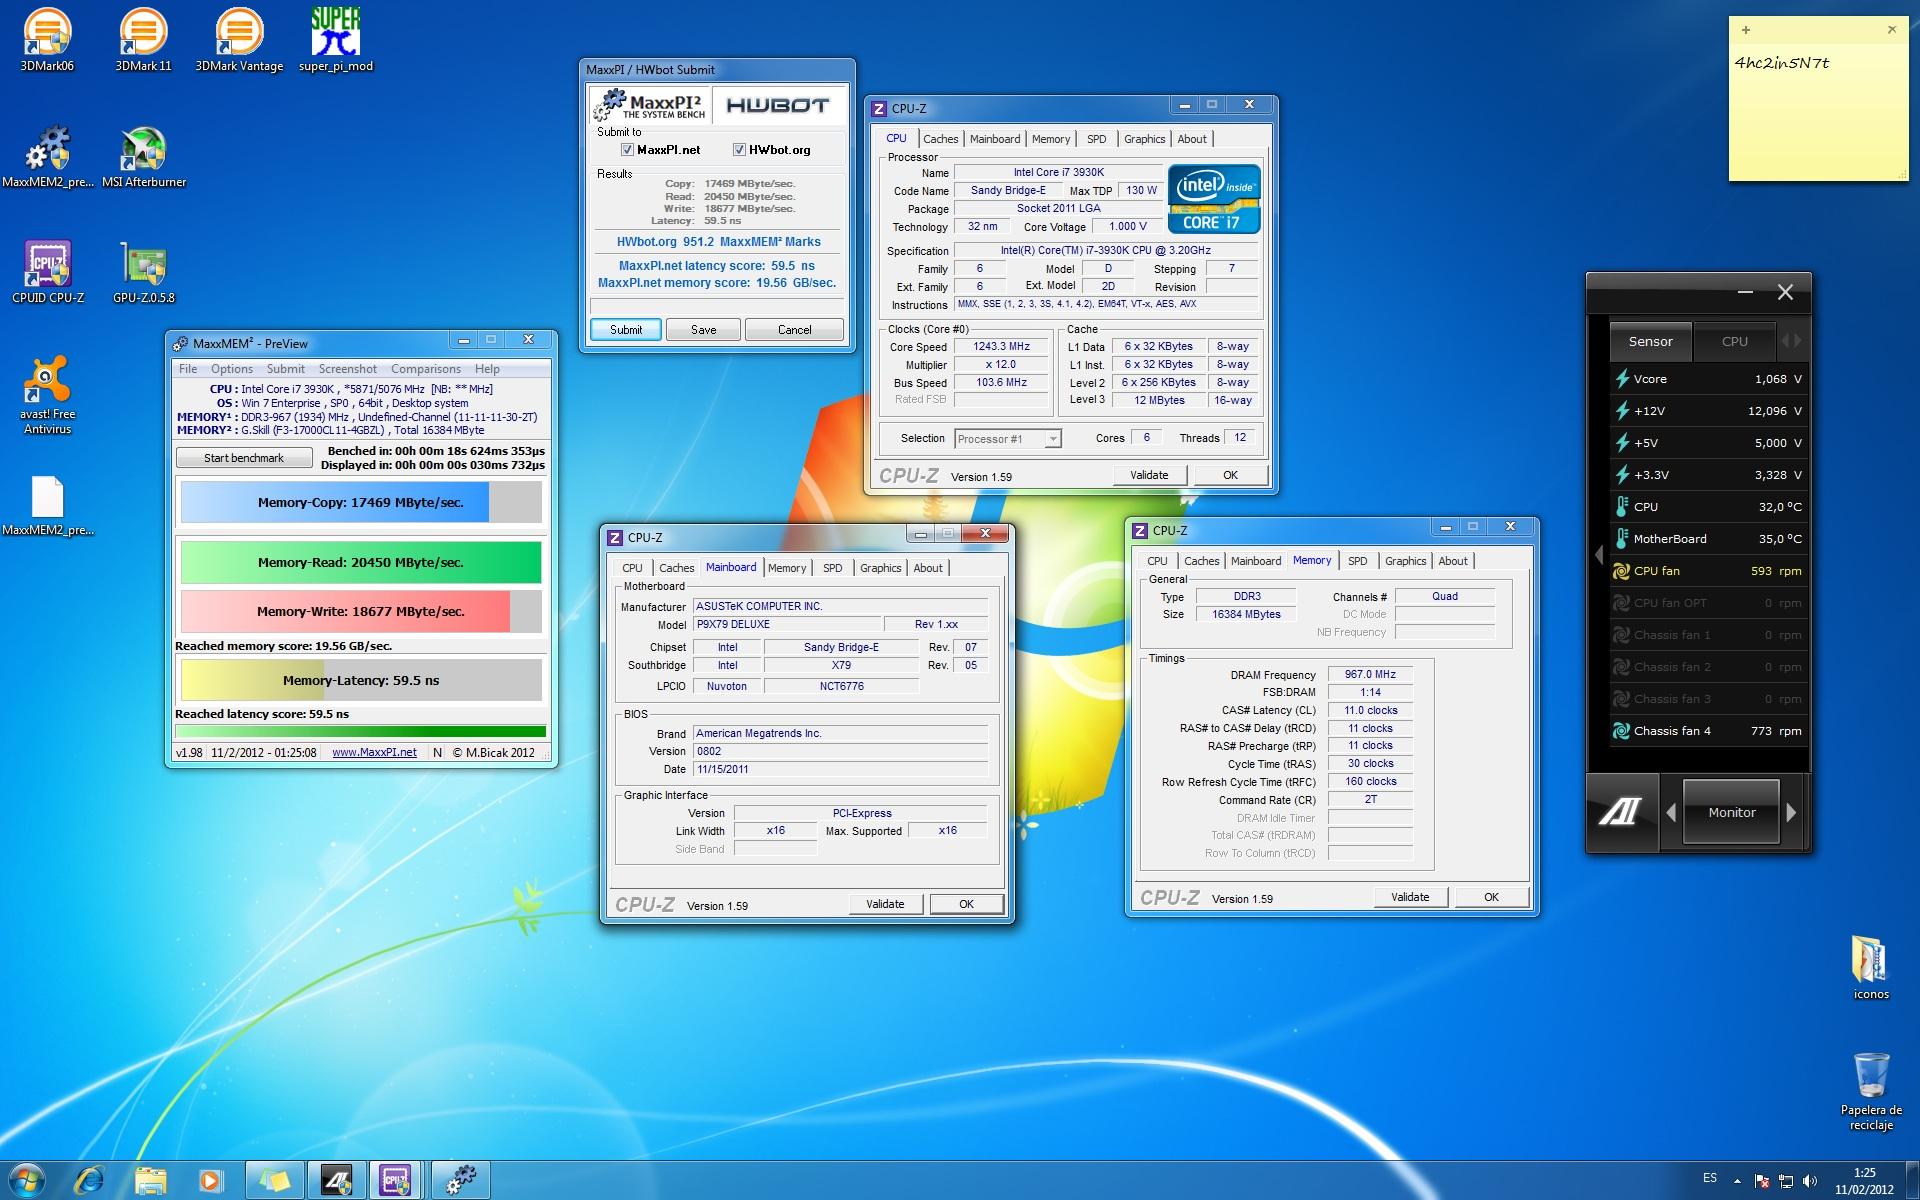The width and height of the screenshot is (1920, 1200).
Task: Switch to the CPU tab in AI Suite monitor
Action: [1735, 341]
